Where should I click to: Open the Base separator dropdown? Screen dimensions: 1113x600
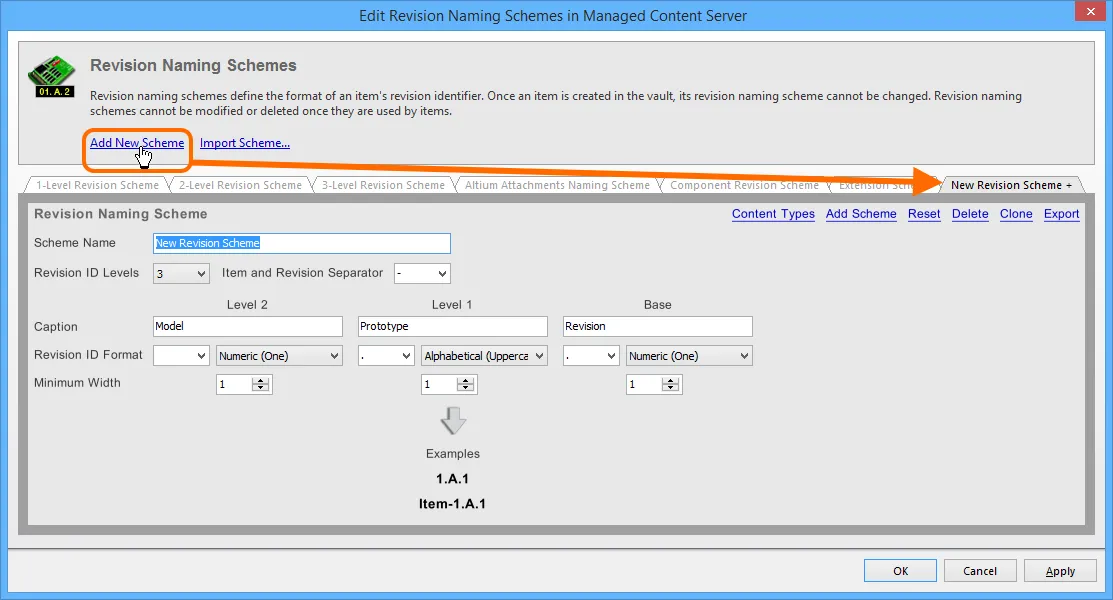tap(591, 356)
